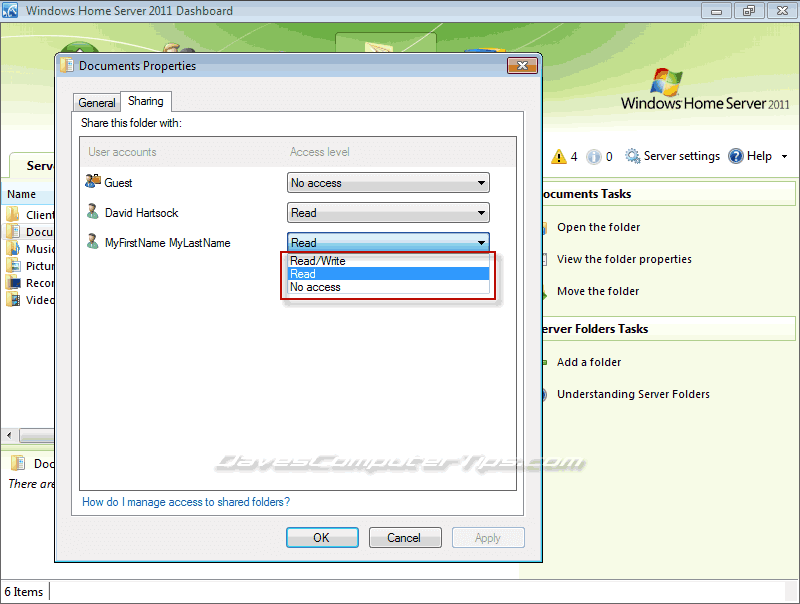Click David Hartsock user icon
The image size is (800, 604).
point(92,211)
